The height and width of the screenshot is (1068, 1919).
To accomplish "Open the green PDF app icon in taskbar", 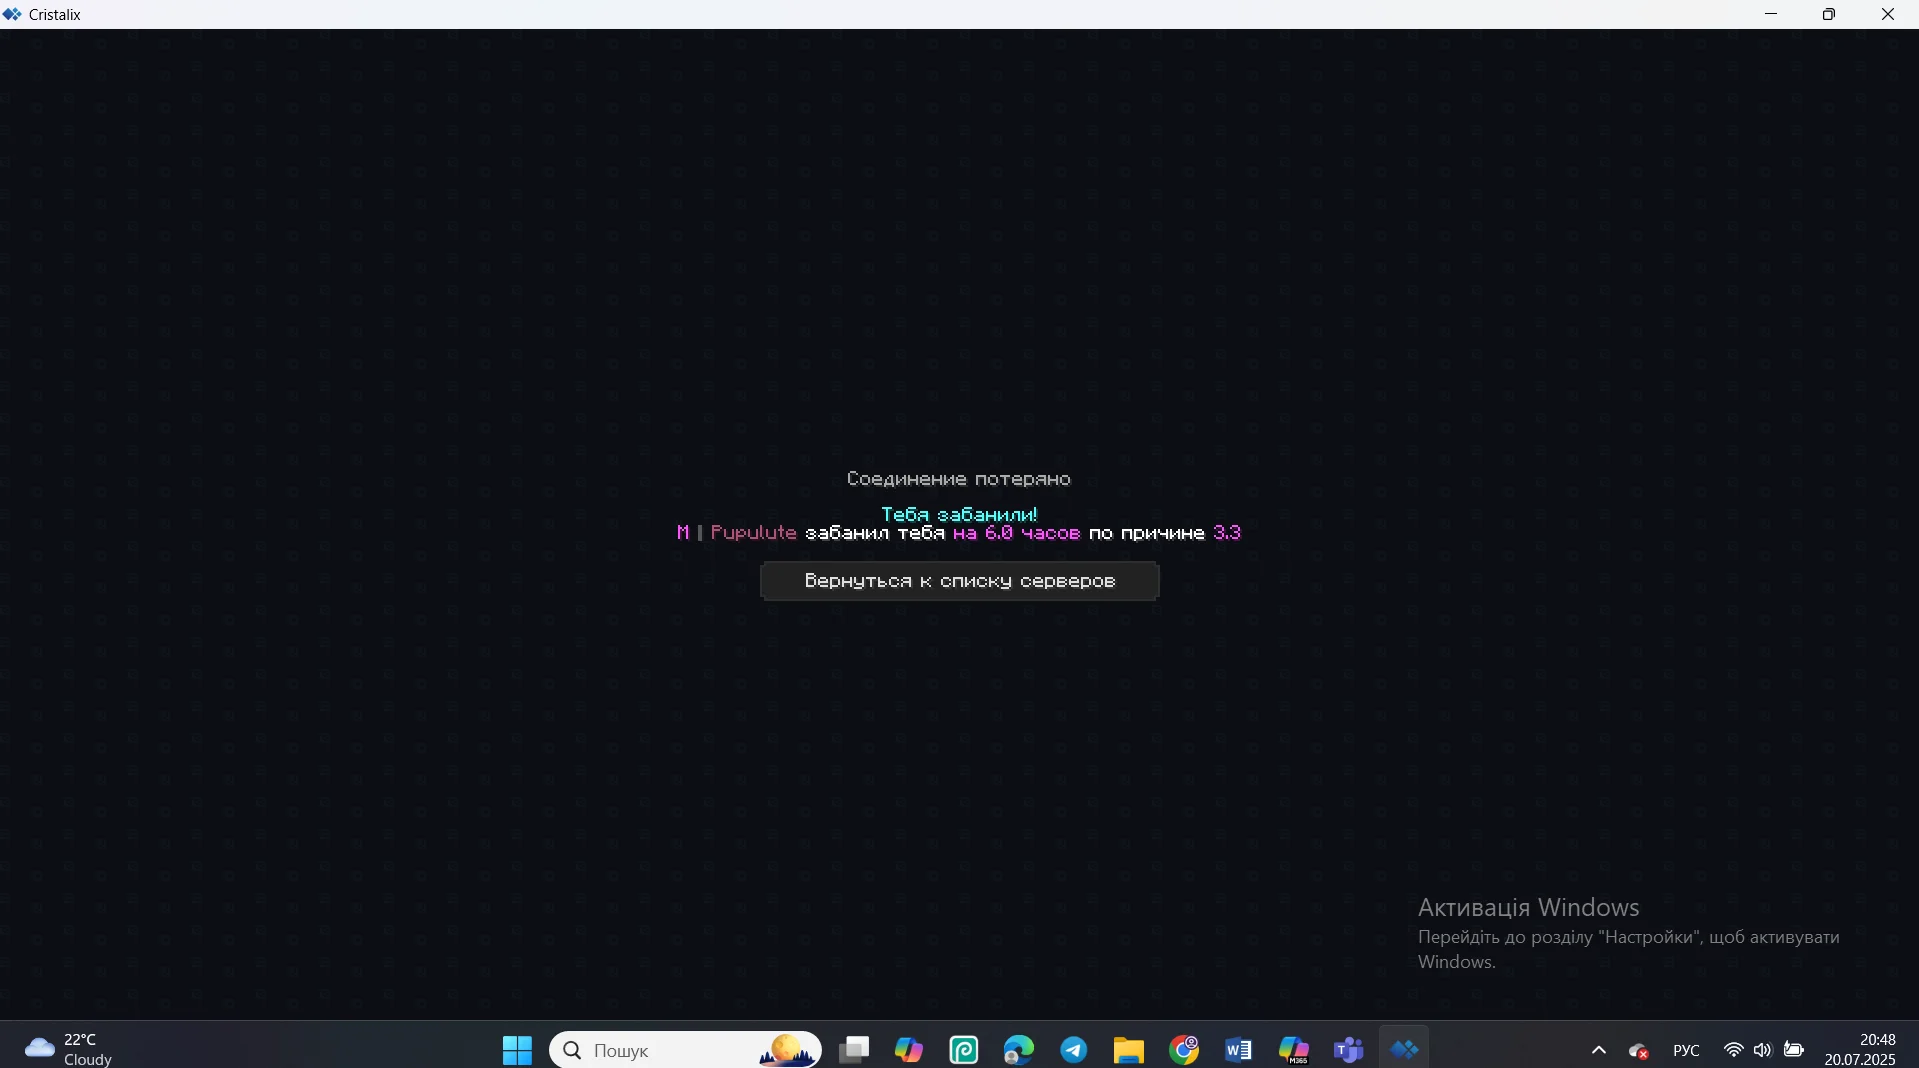I will click(x=964, y=1050).
